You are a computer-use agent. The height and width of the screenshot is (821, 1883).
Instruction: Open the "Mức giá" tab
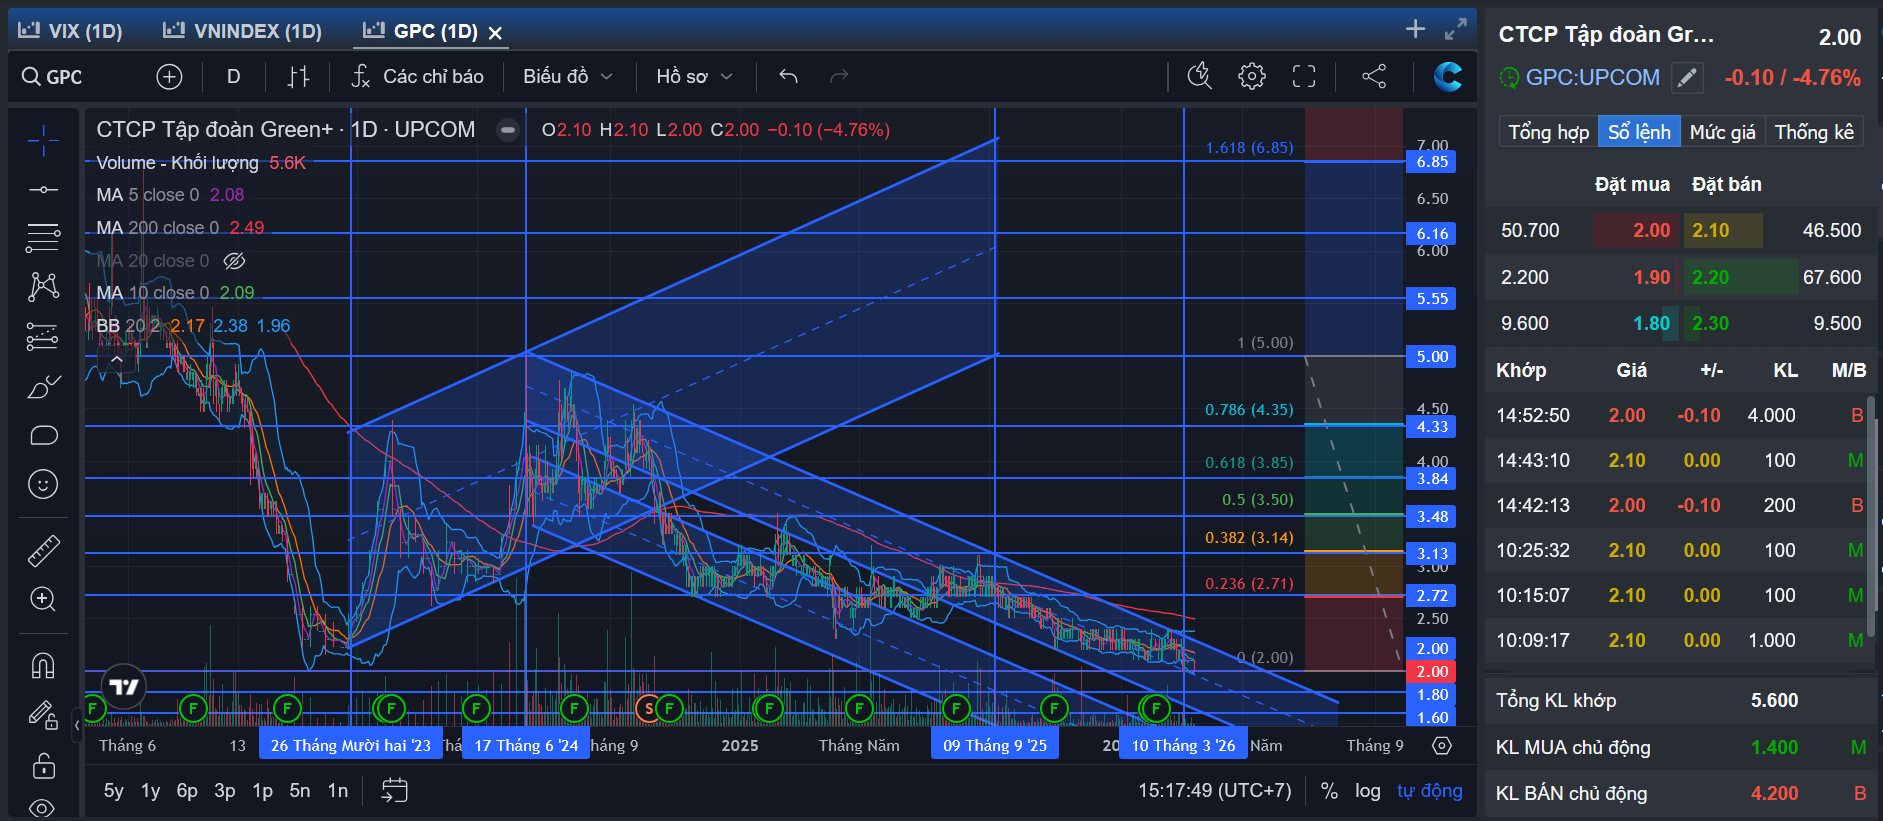tap(1722, 132)
